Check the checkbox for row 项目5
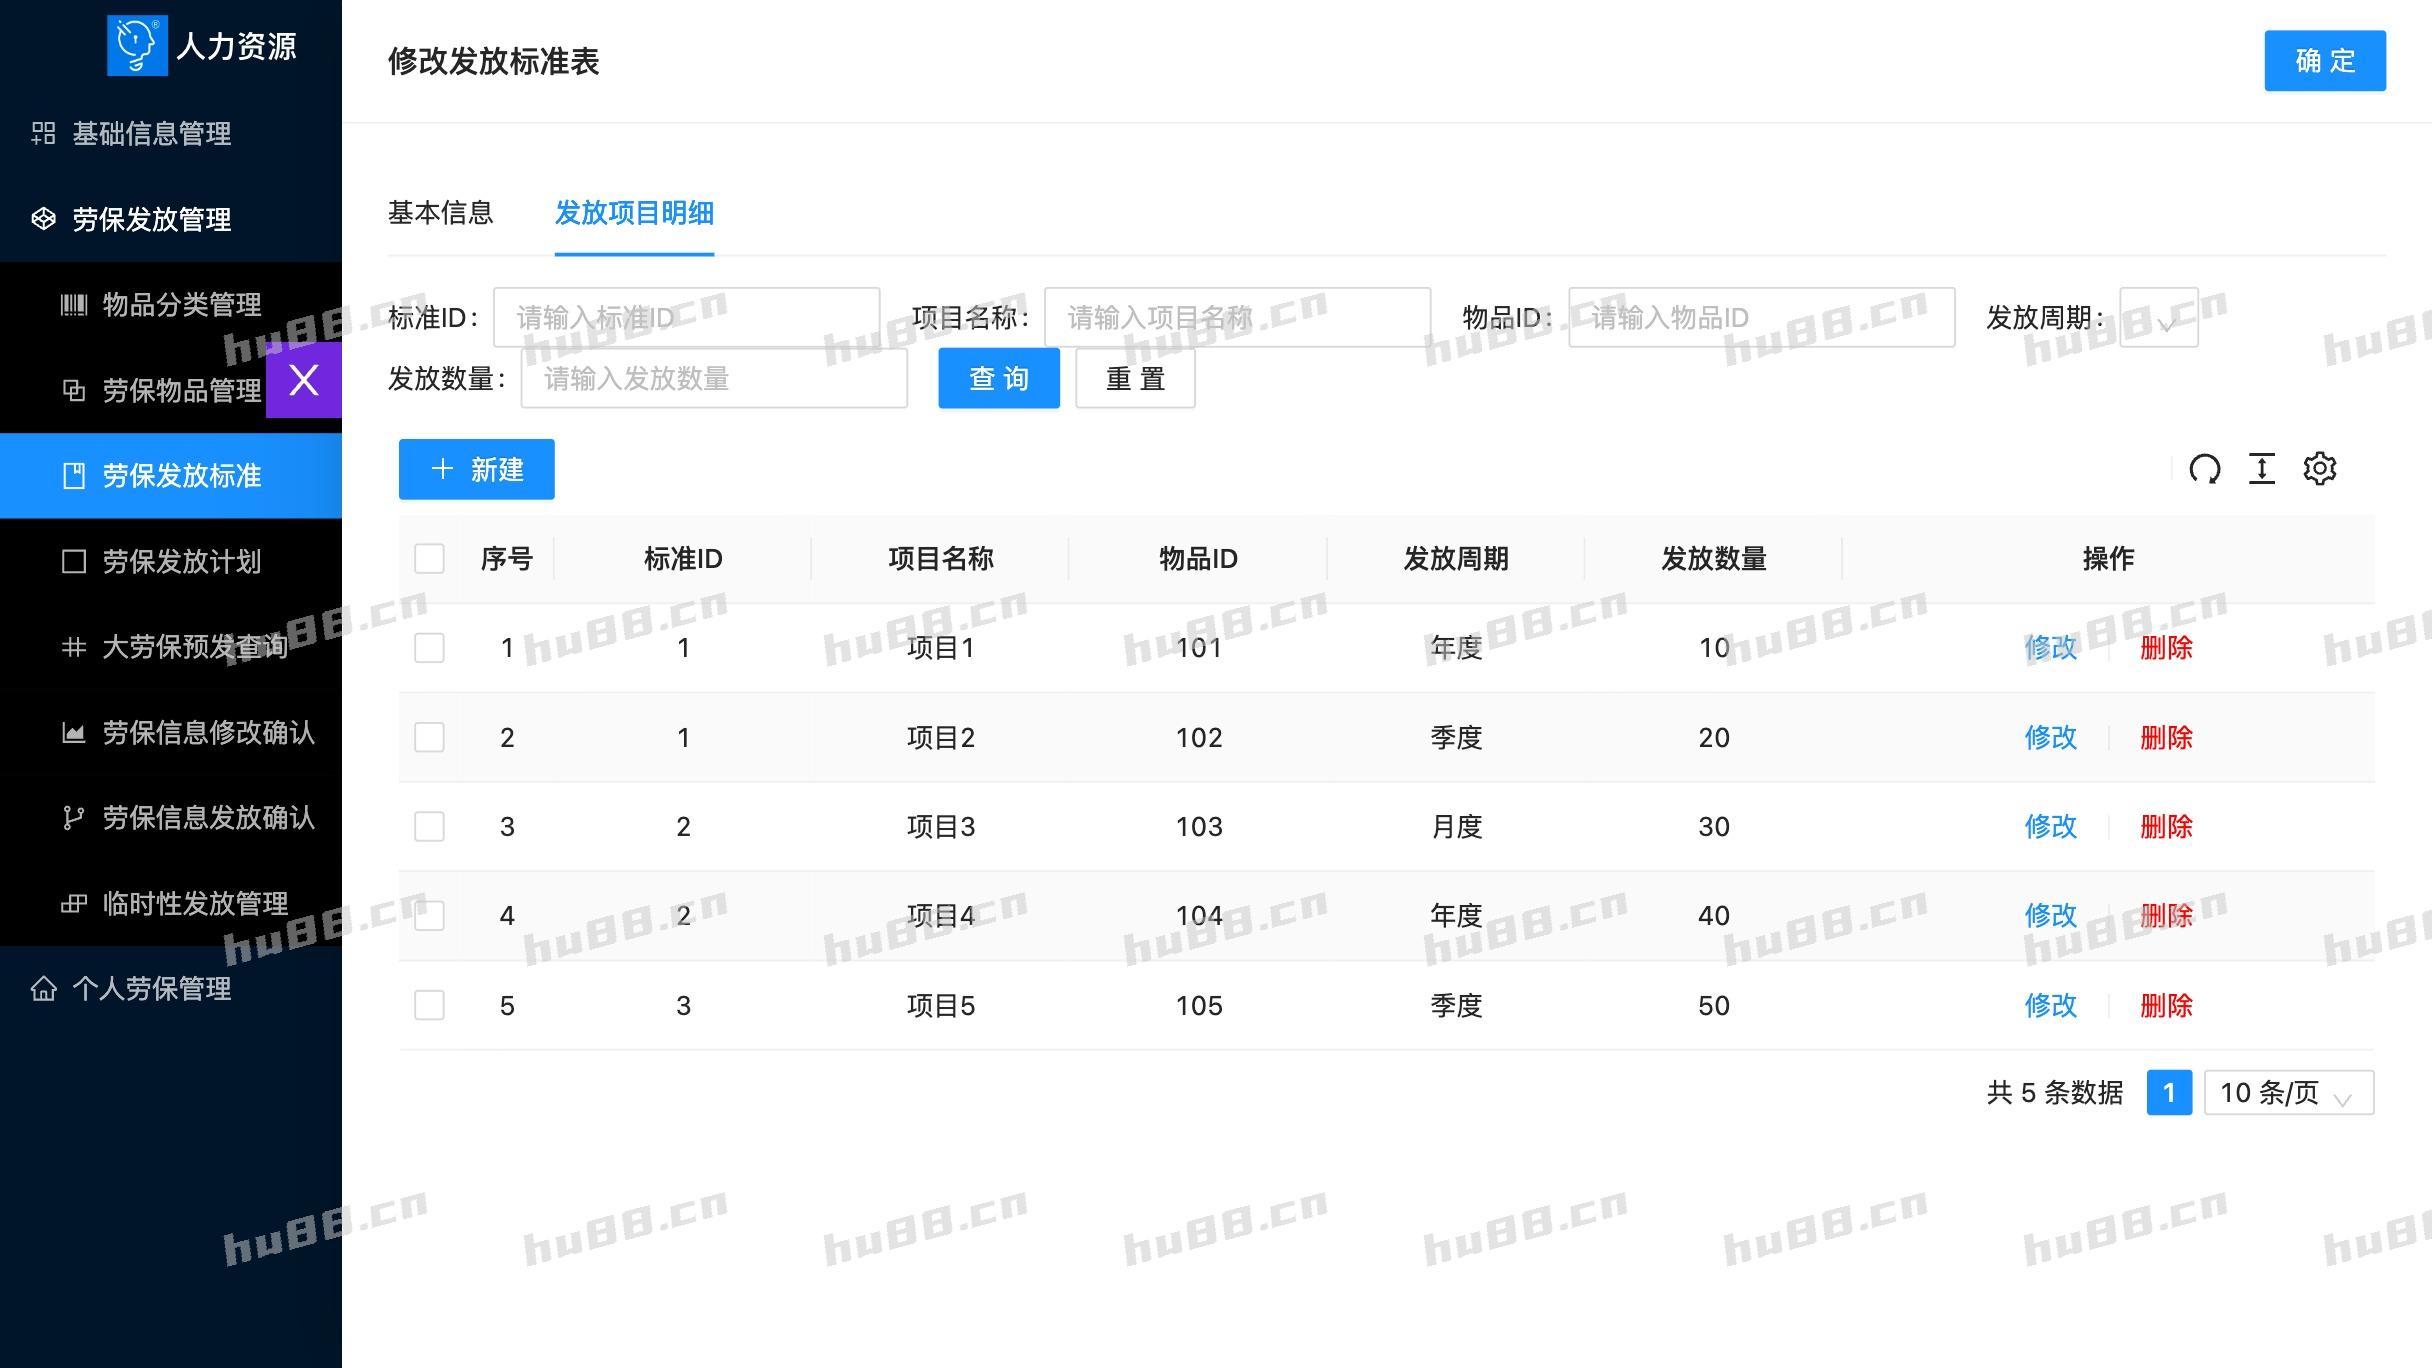Image resolution: width=2432 pixels, height=1368 pixels. (430, 1006)
